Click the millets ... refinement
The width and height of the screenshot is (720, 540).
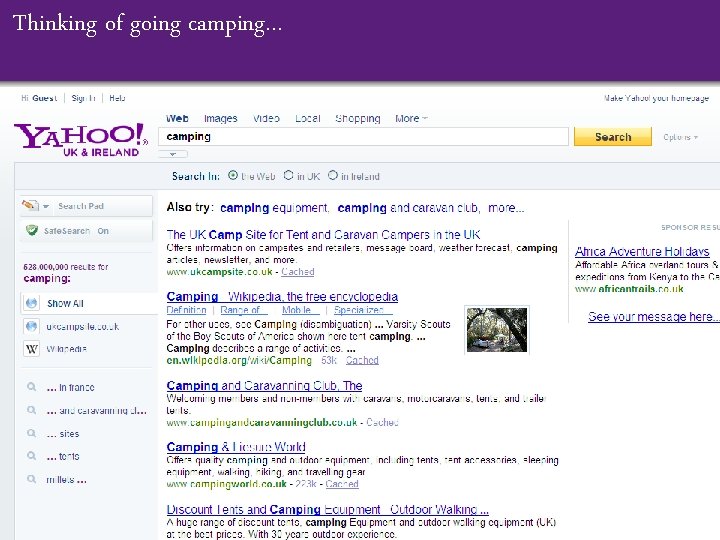click(x=66, y=479)
